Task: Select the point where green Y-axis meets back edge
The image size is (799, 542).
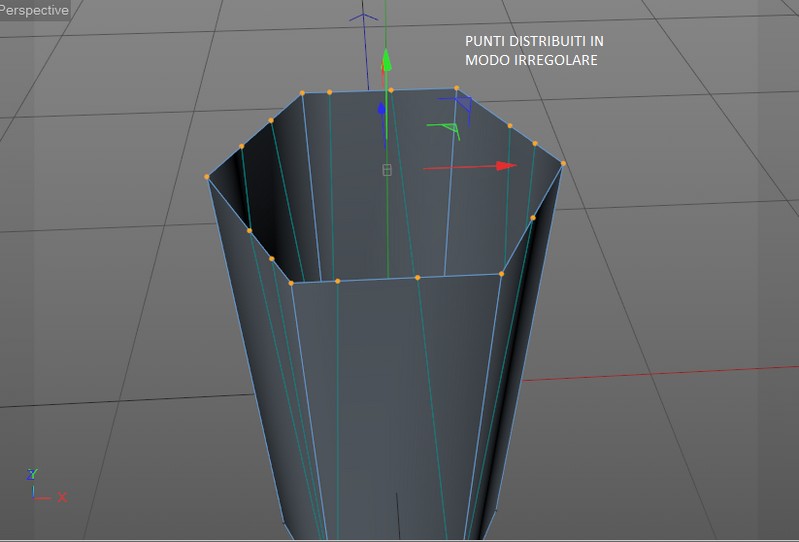Action: 391,90
